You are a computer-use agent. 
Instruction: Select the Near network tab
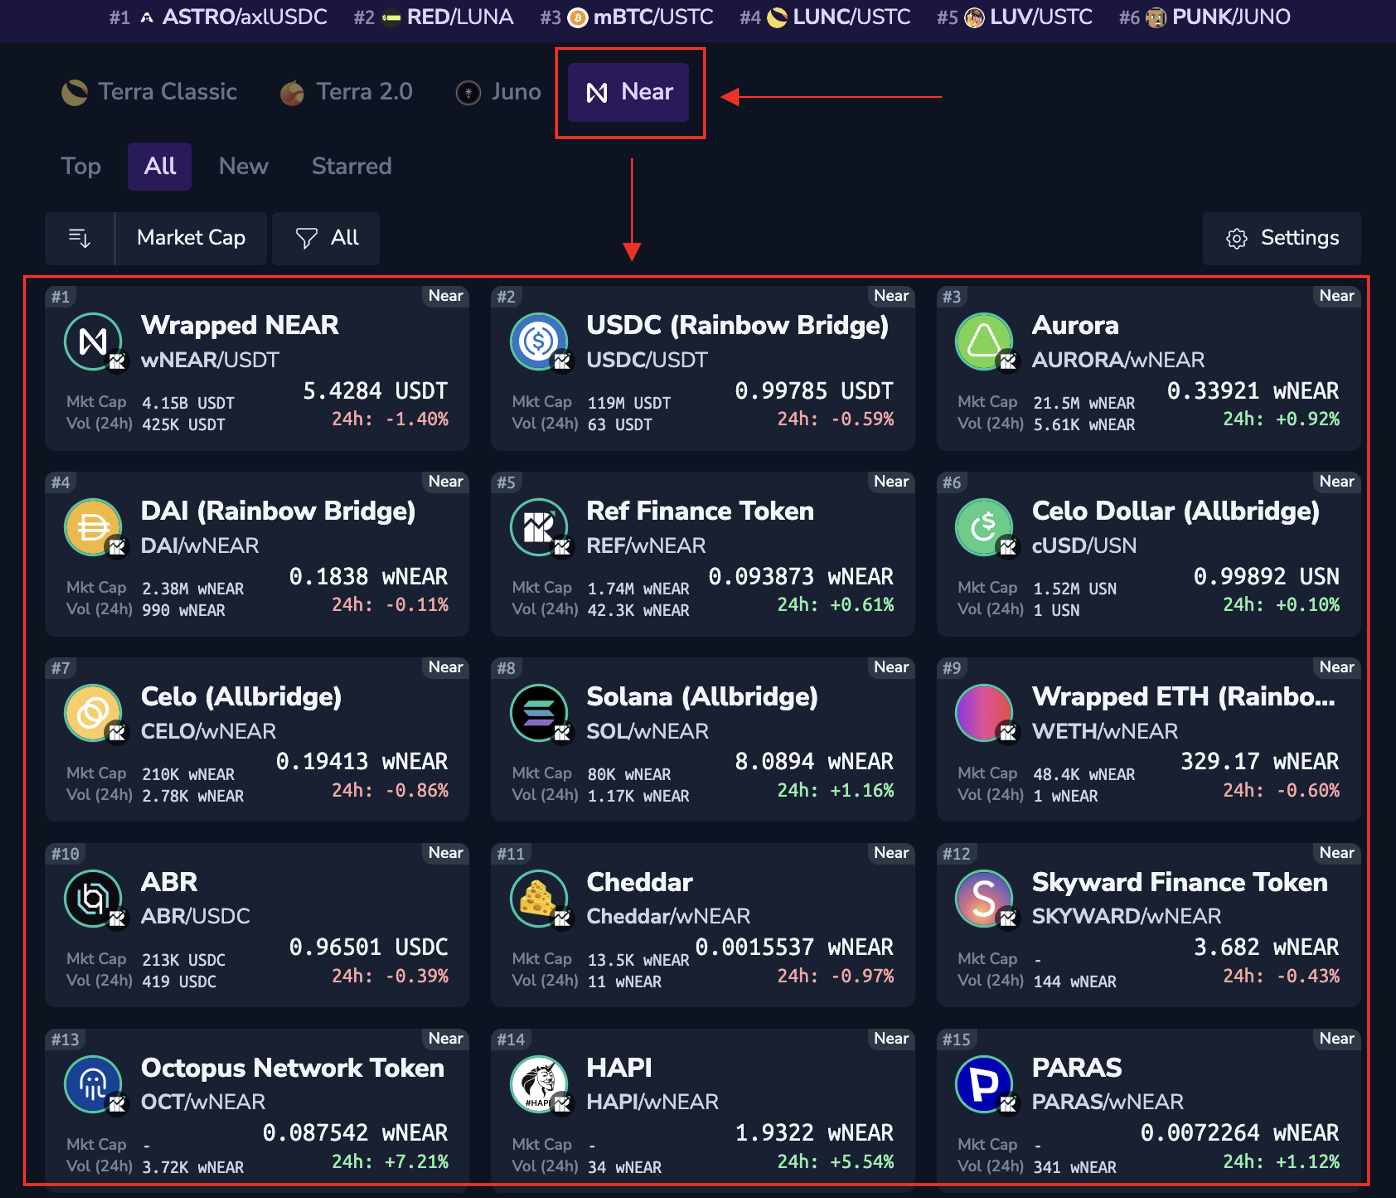pyautogui.click(x=629, y=92)
